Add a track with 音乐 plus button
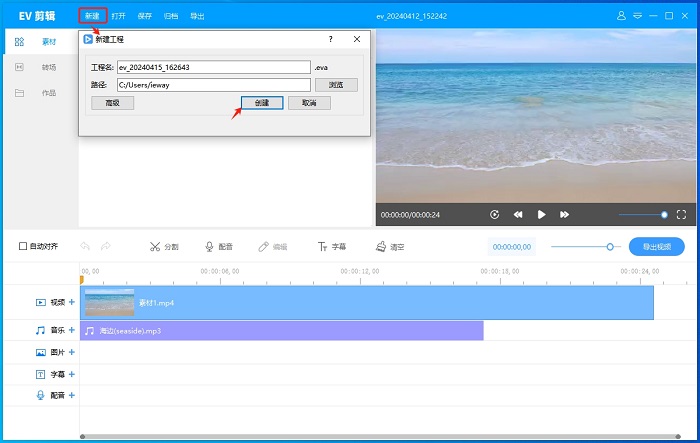 pyautogui.click(x=71, y=330)
